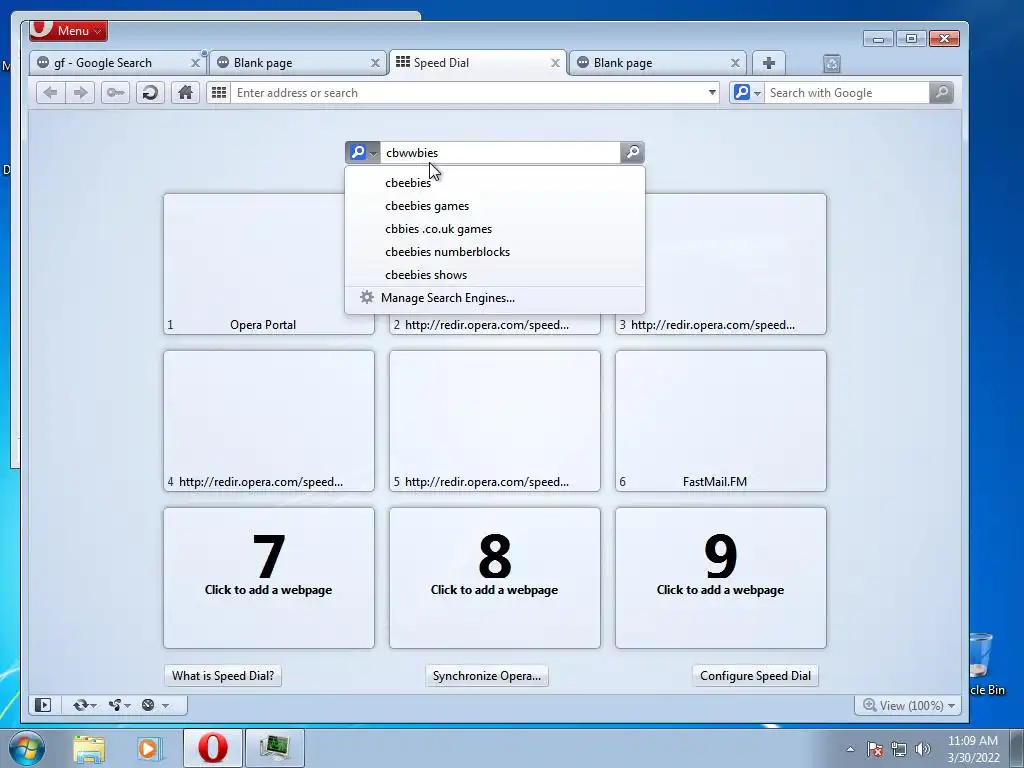Focus the Search with Google field
The width and height of the screenshot is (1024, 768).
(x=846, y=93)
